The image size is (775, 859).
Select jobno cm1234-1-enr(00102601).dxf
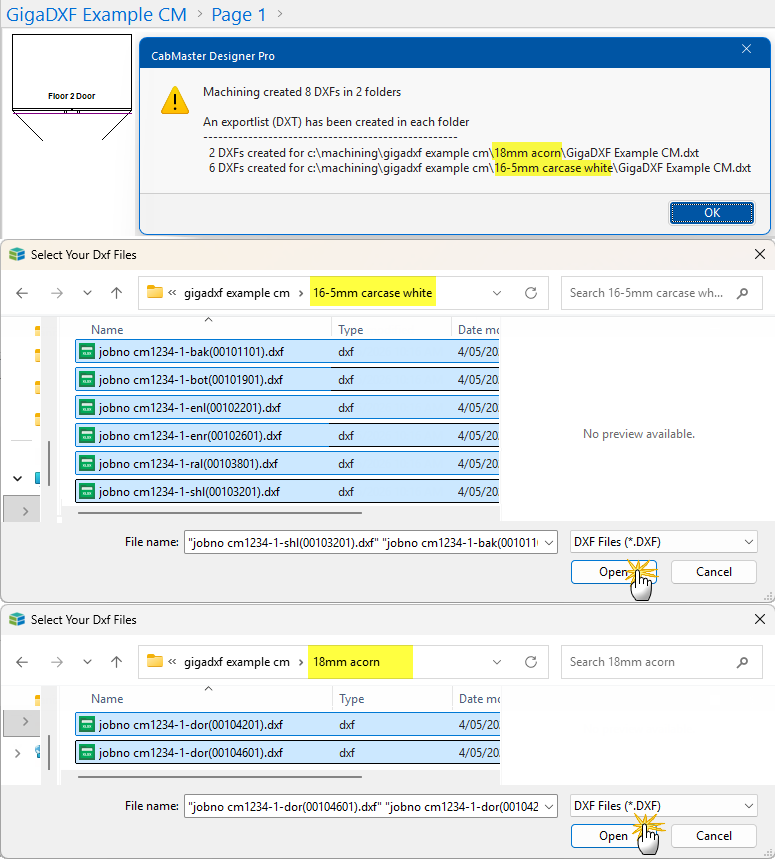(286, 435)
